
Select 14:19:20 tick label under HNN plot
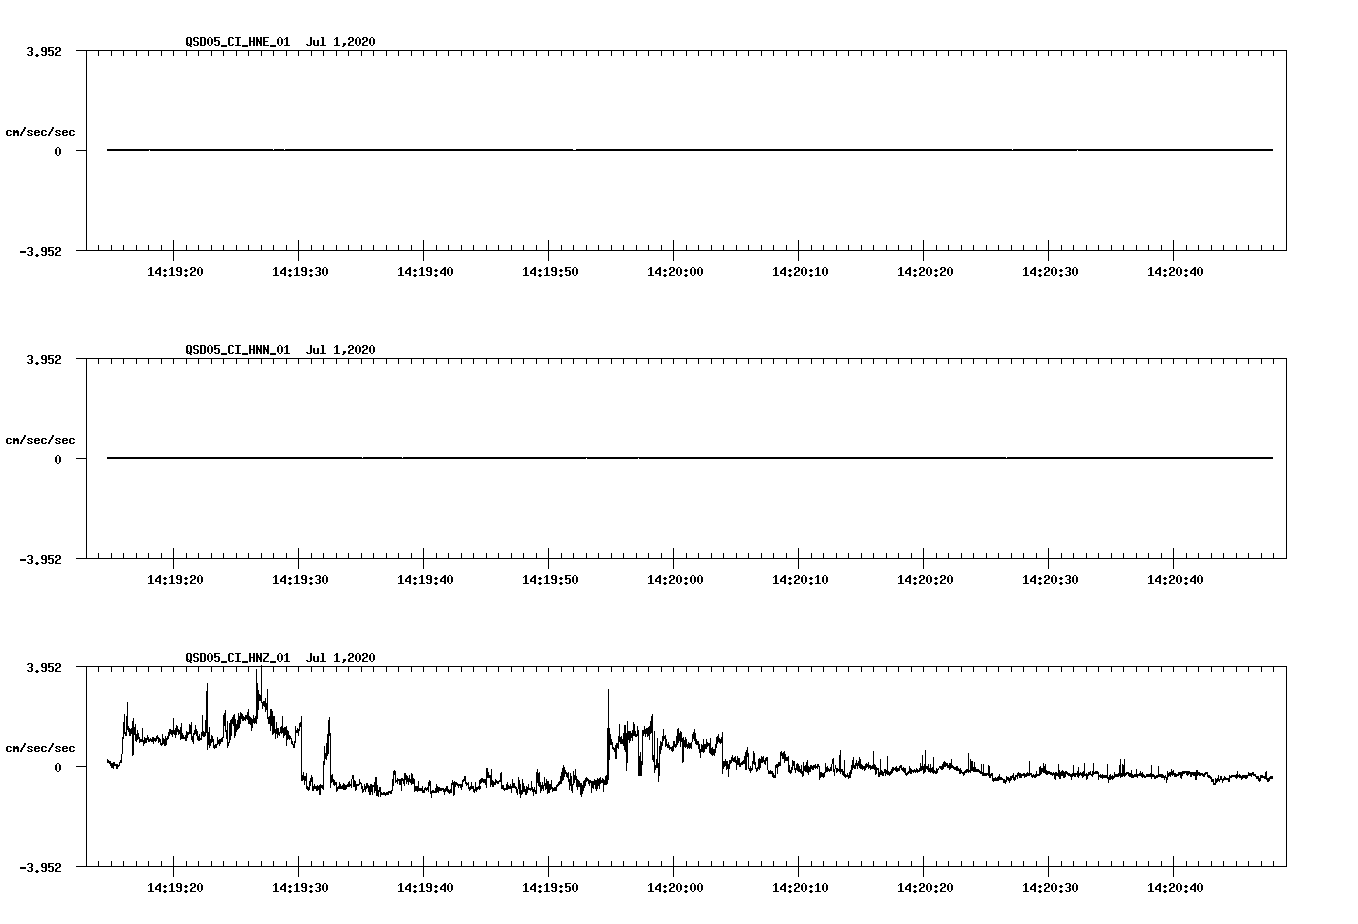pyautogui.click(x=175, y=580)
